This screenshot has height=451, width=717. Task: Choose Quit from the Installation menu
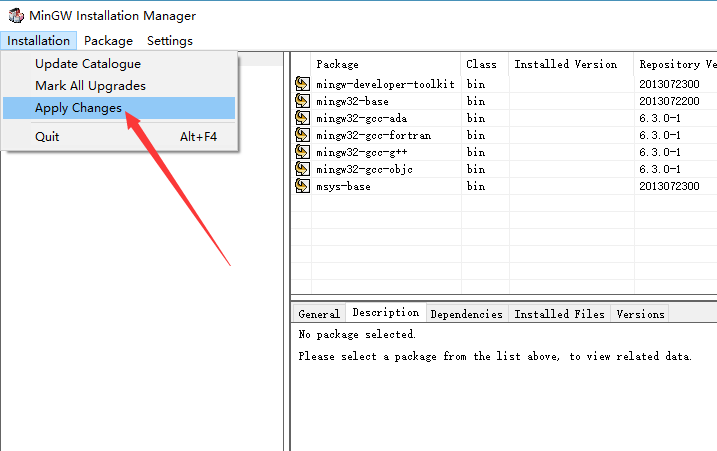[x=119, y=137]
